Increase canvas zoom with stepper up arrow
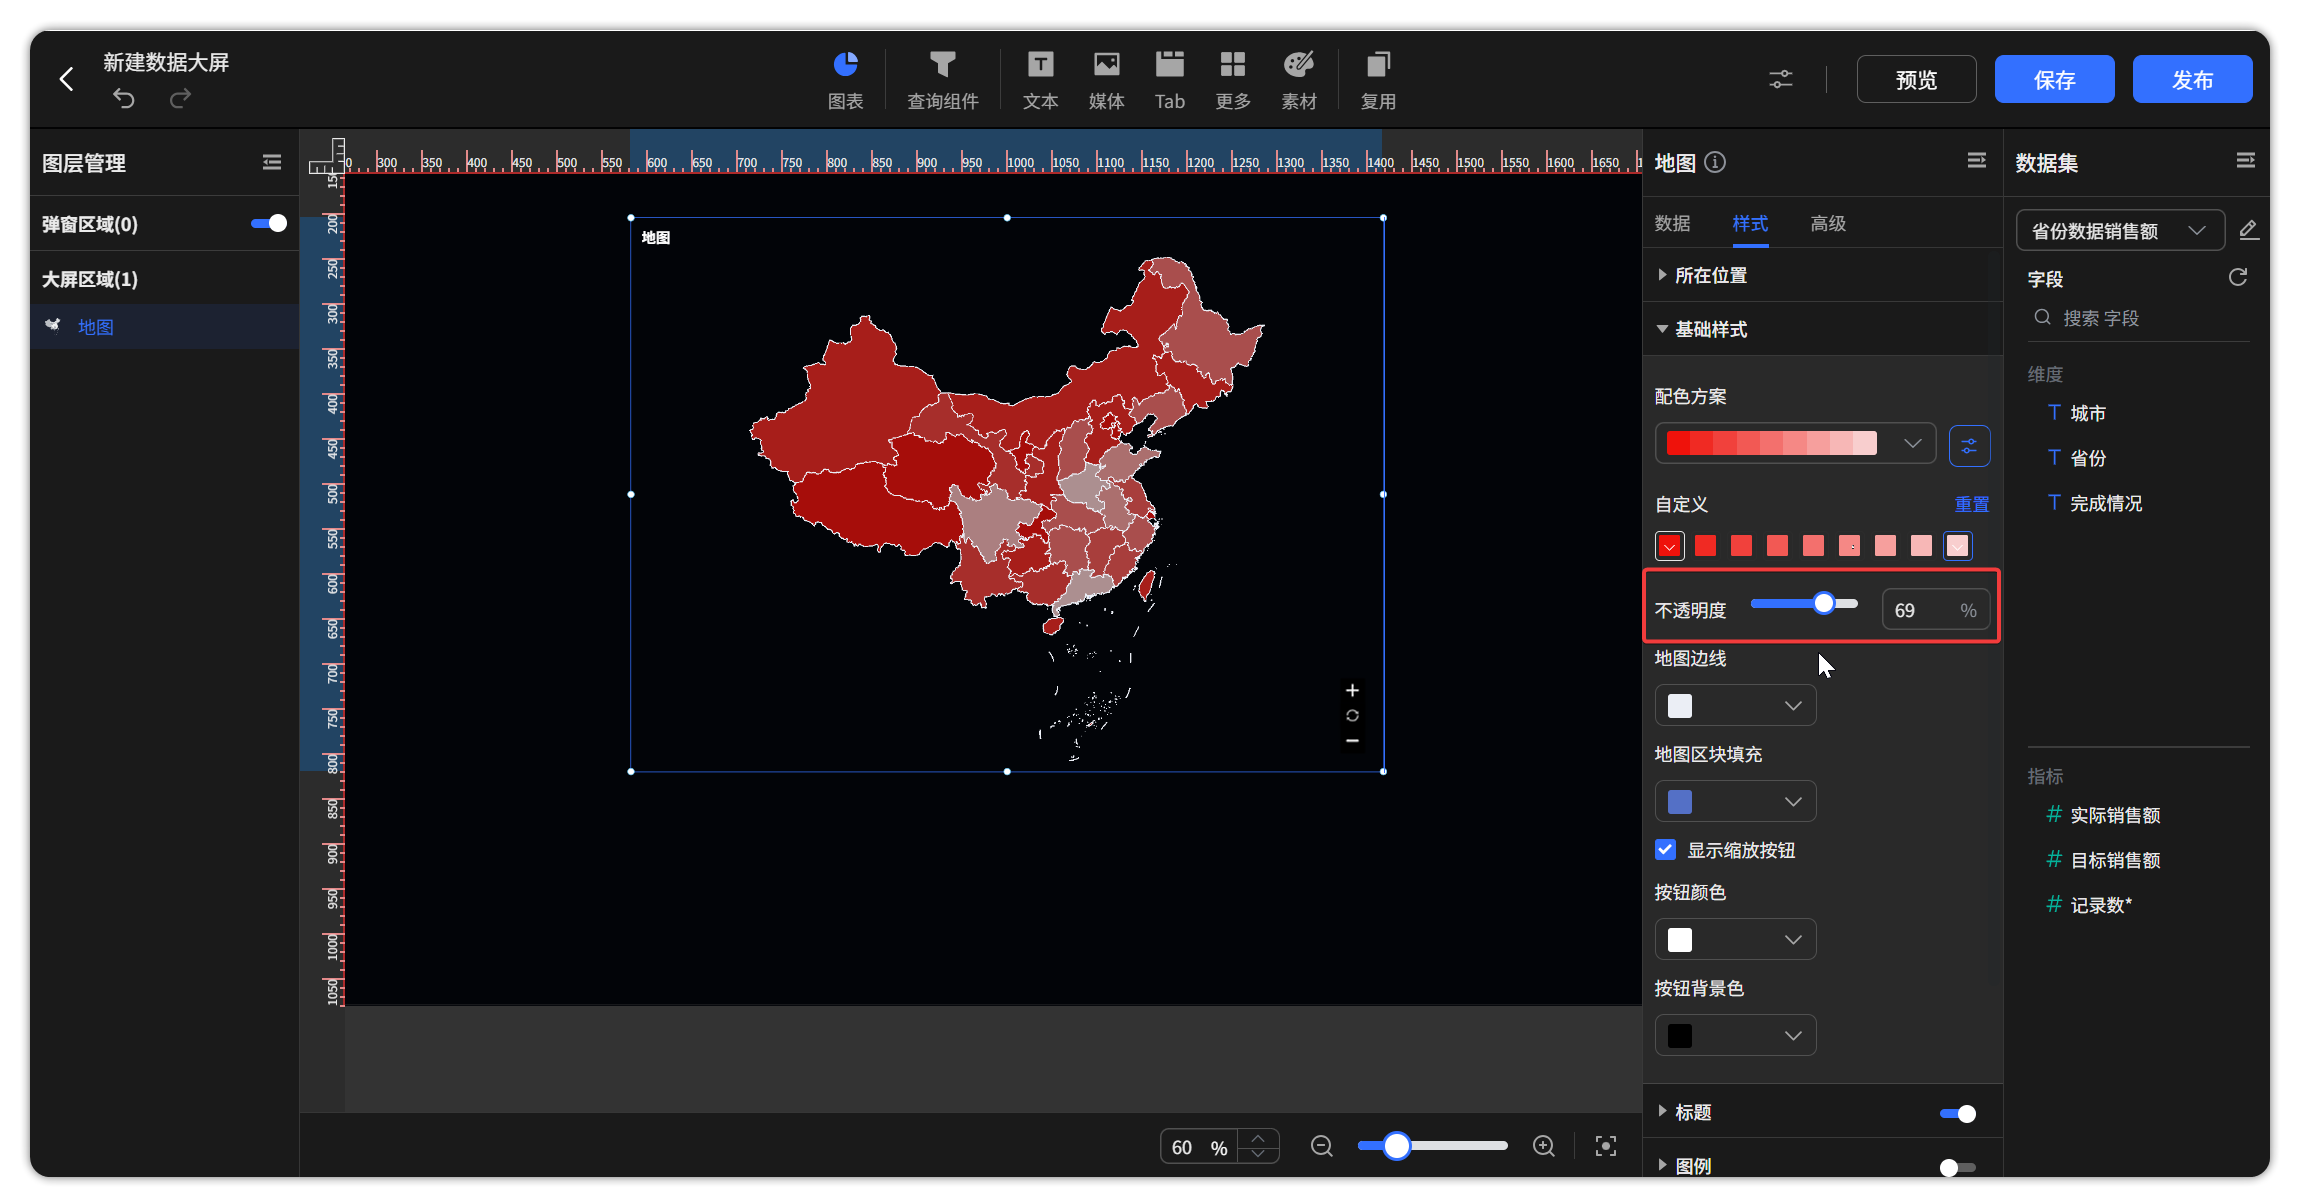Image resolution: width=2300 pixels, height=1197 pixels. [x=1258, y=1138]
